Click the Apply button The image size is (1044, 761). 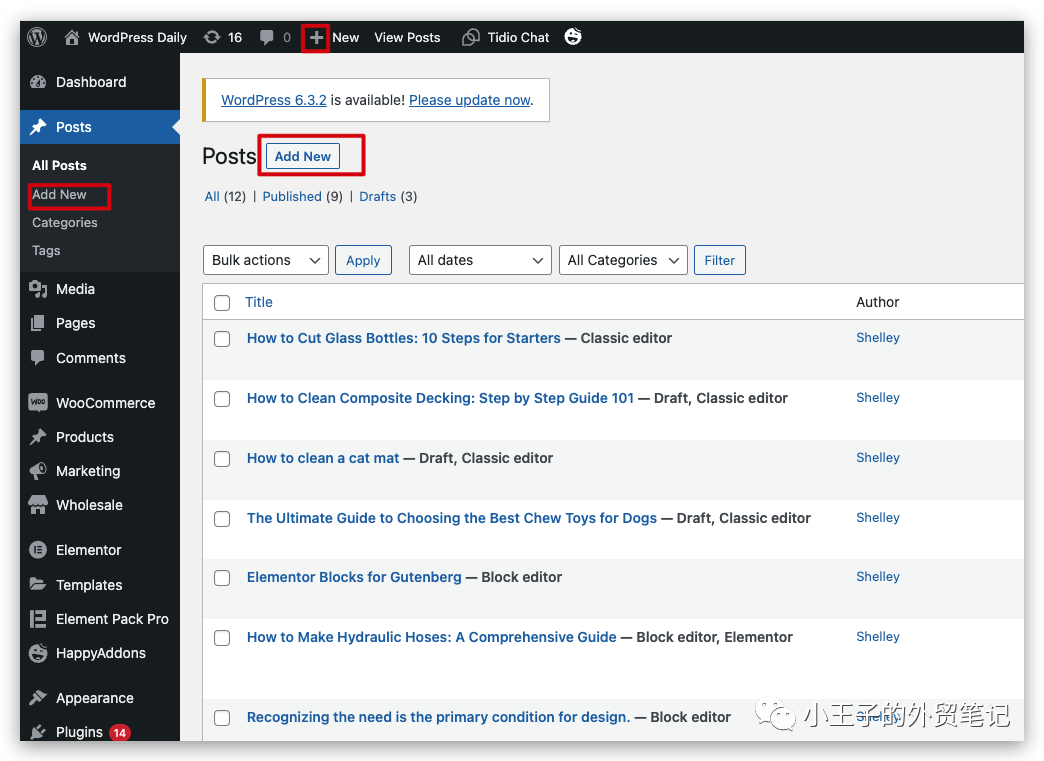363,260
